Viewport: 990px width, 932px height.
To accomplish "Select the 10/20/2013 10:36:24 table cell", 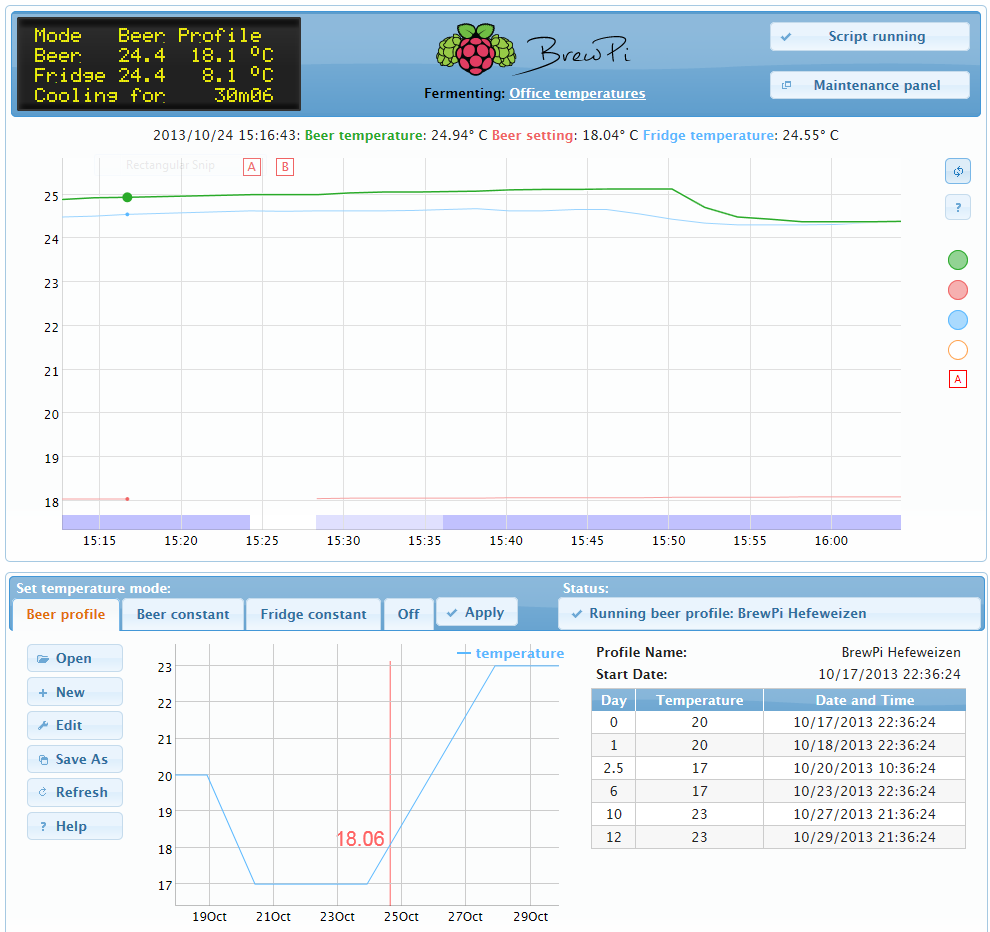I will point(864,768).
